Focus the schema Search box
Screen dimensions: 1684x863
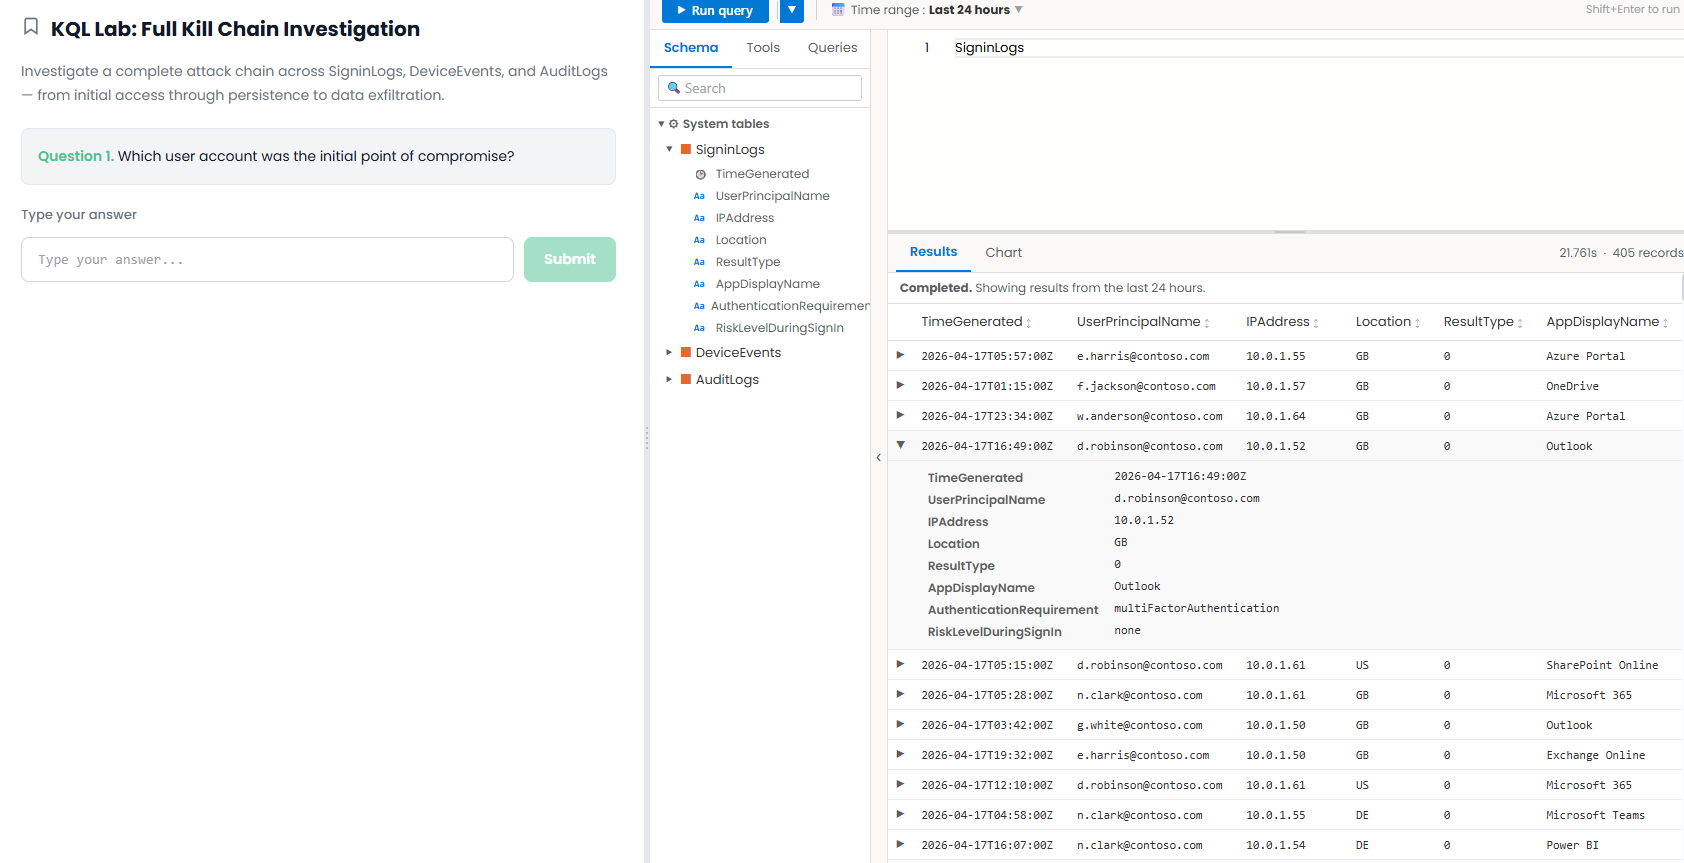click(760, 88)
